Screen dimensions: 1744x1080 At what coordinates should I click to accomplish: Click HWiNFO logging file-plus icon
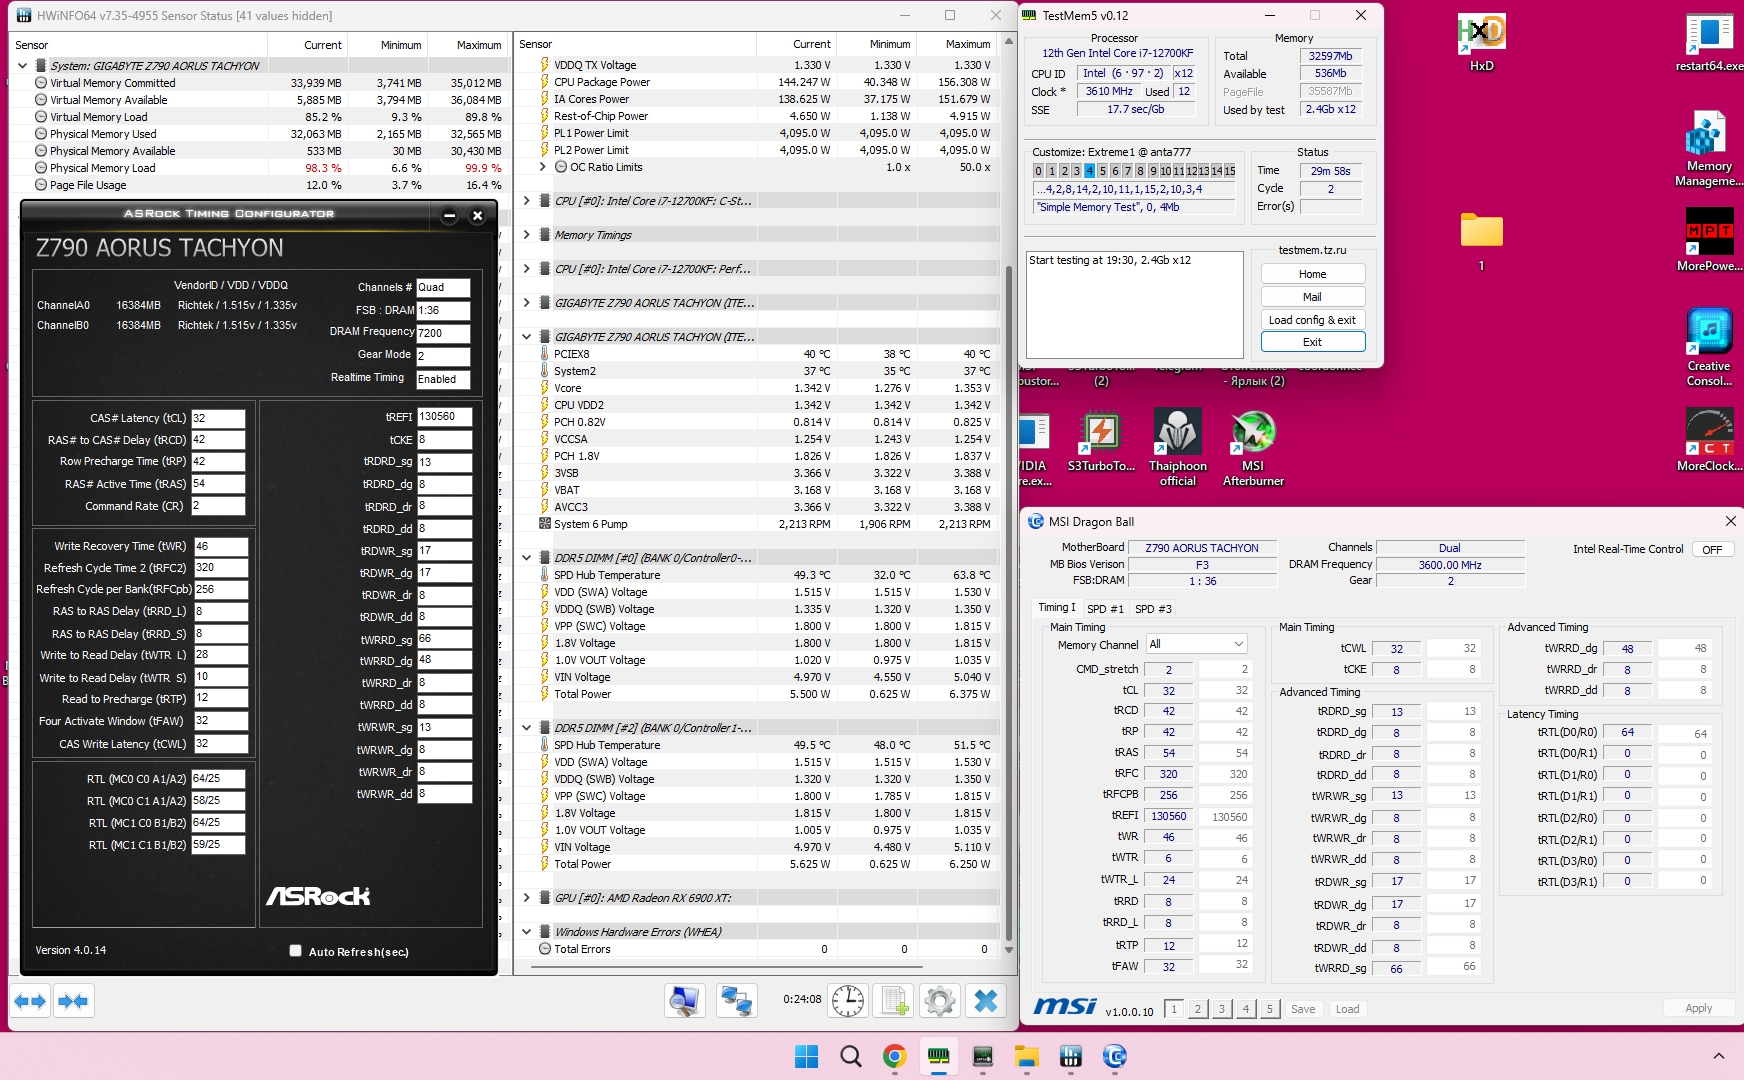[894, 1000]
